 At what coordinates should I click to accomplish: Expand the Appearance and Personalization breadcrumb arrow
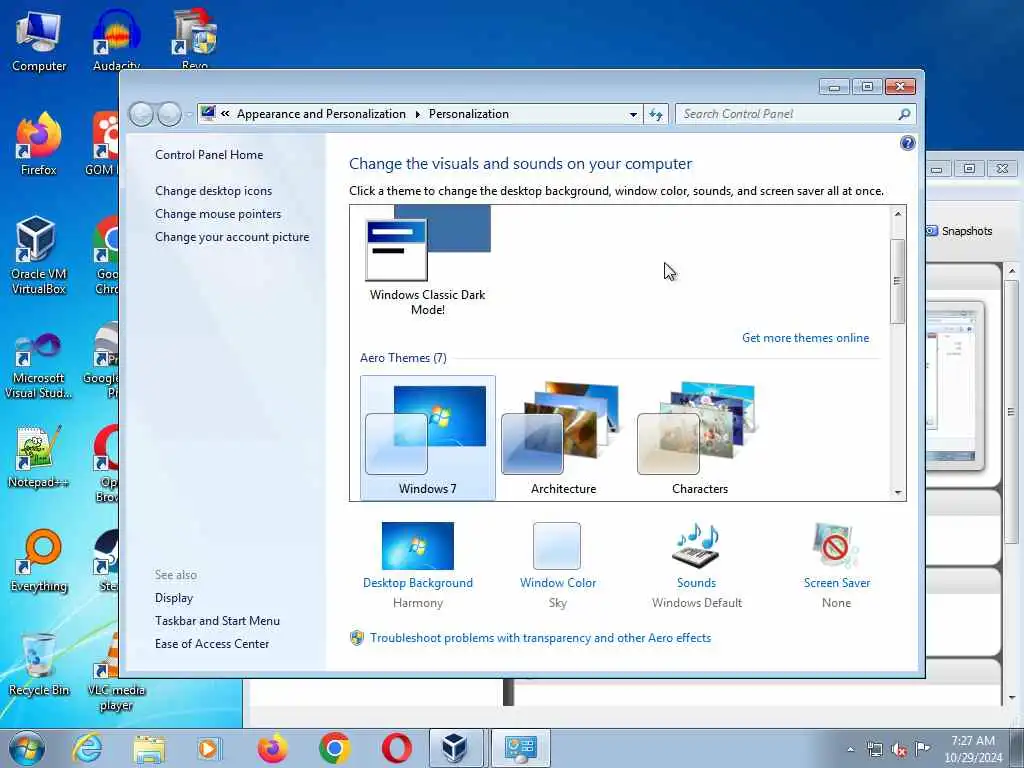418,114
